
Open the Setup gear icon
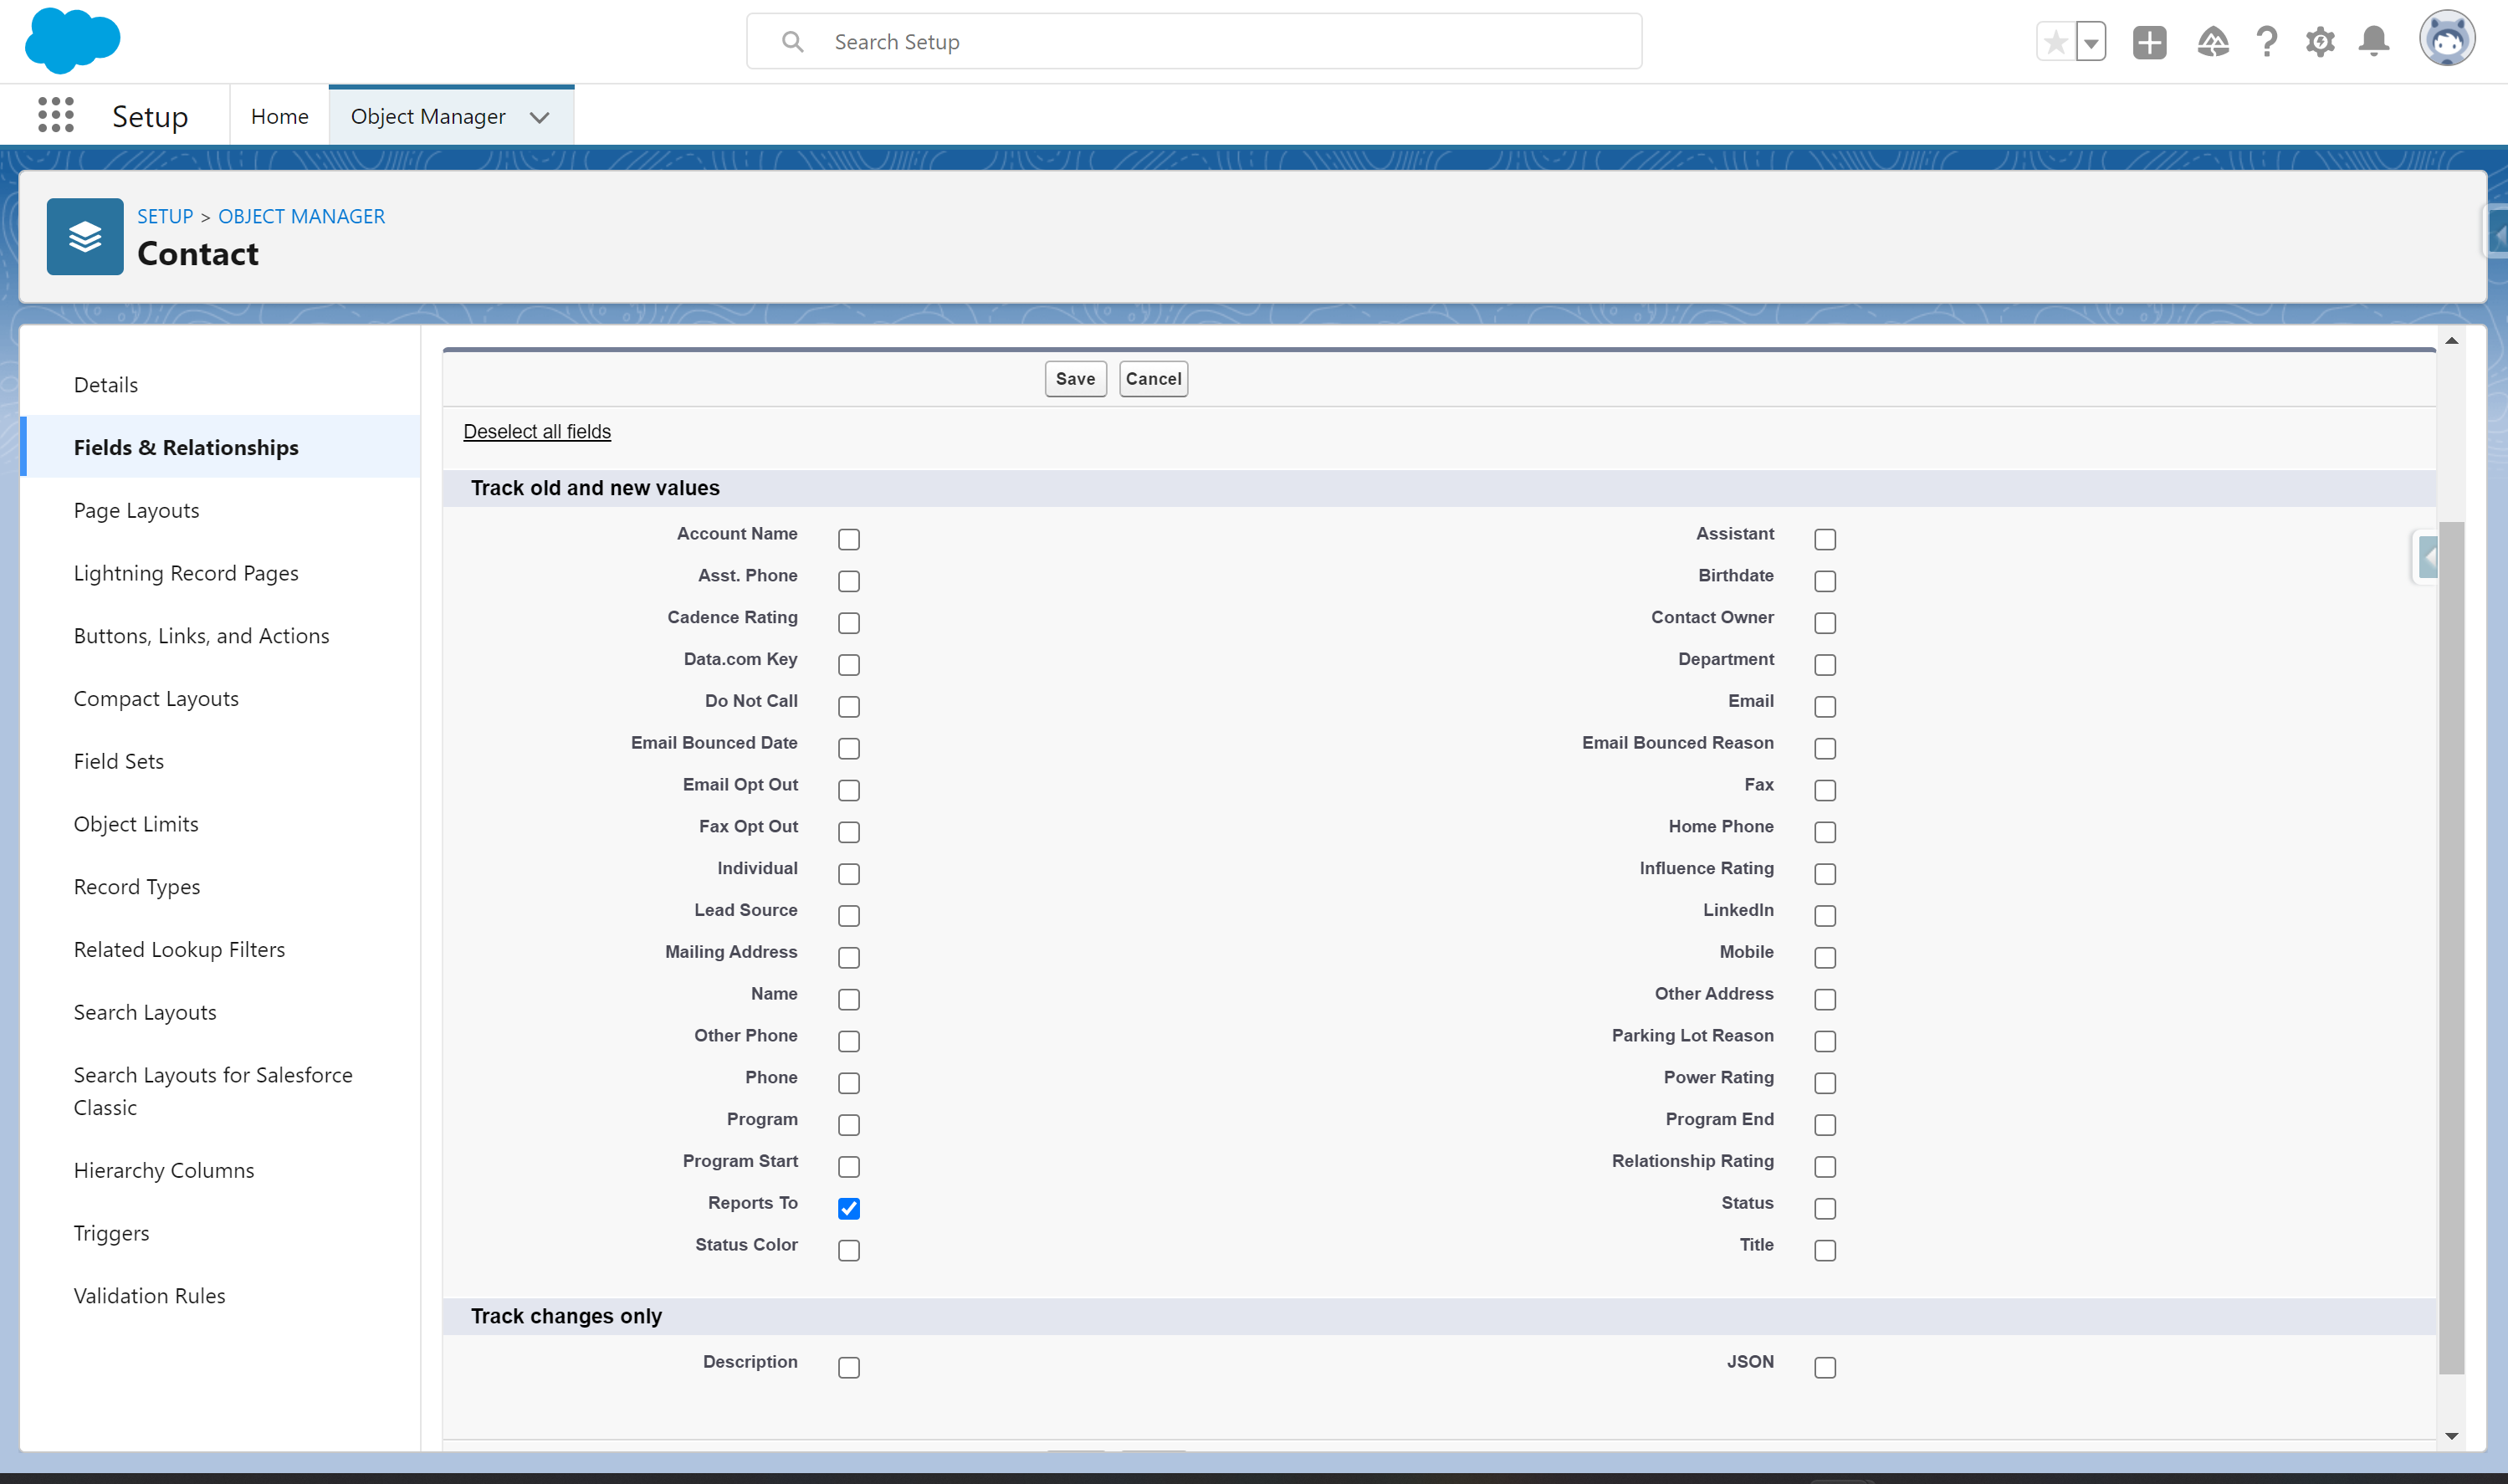[x=2320, y=42]
